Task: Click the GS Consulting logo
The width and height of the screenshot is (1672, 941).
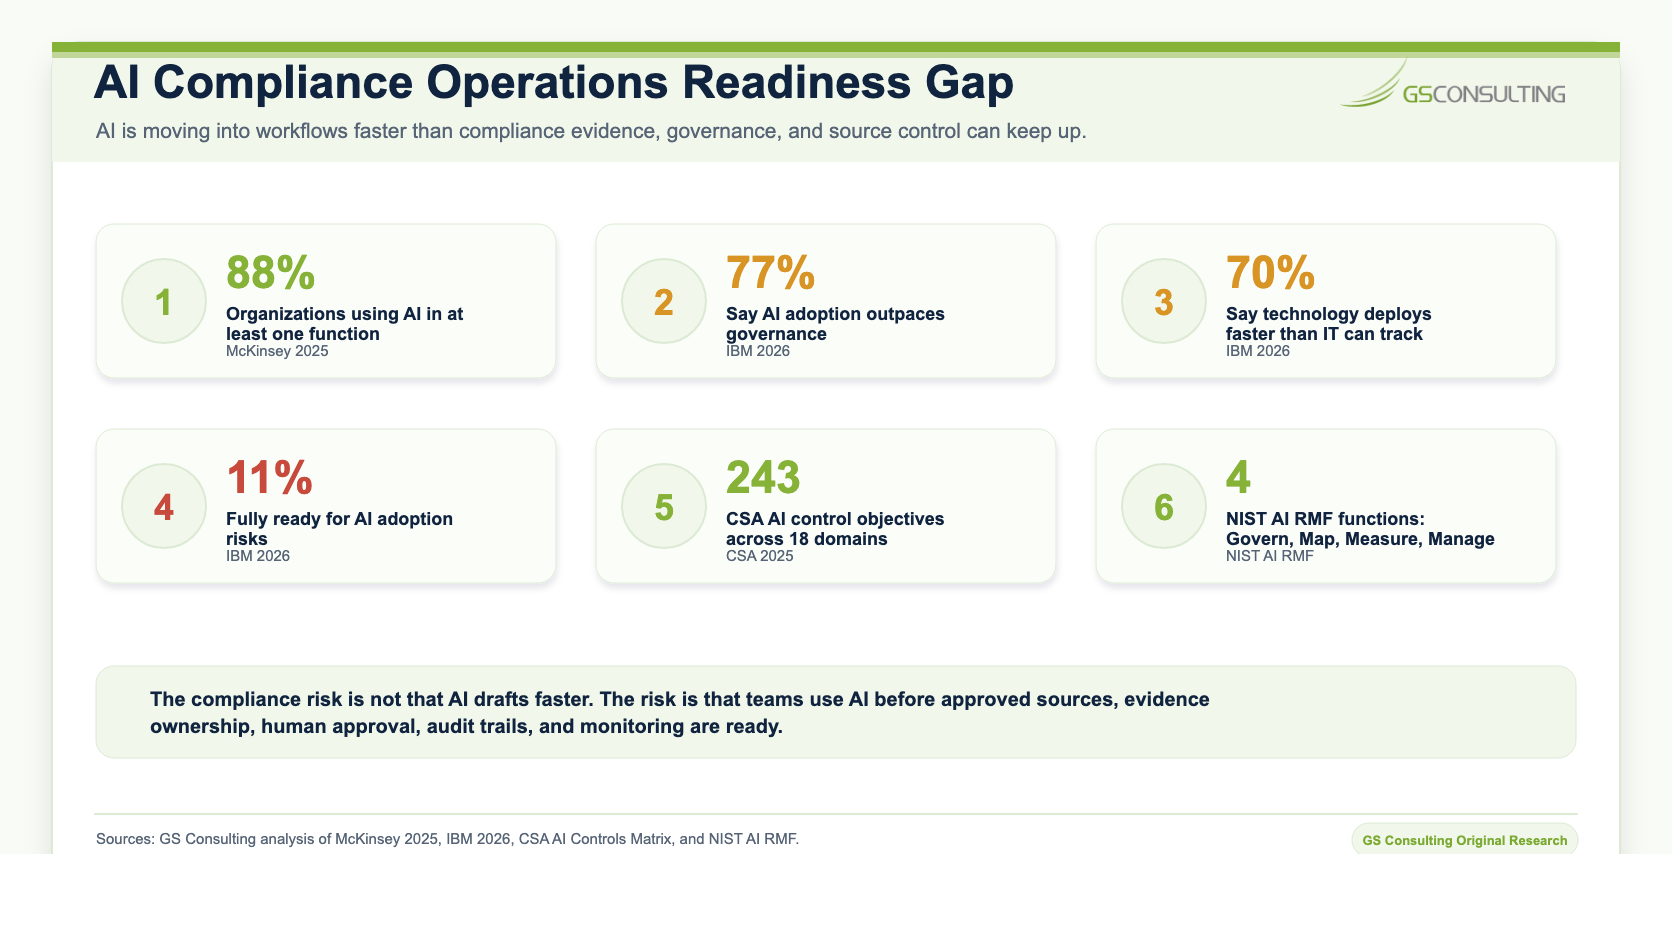Action: [1453, 84]
